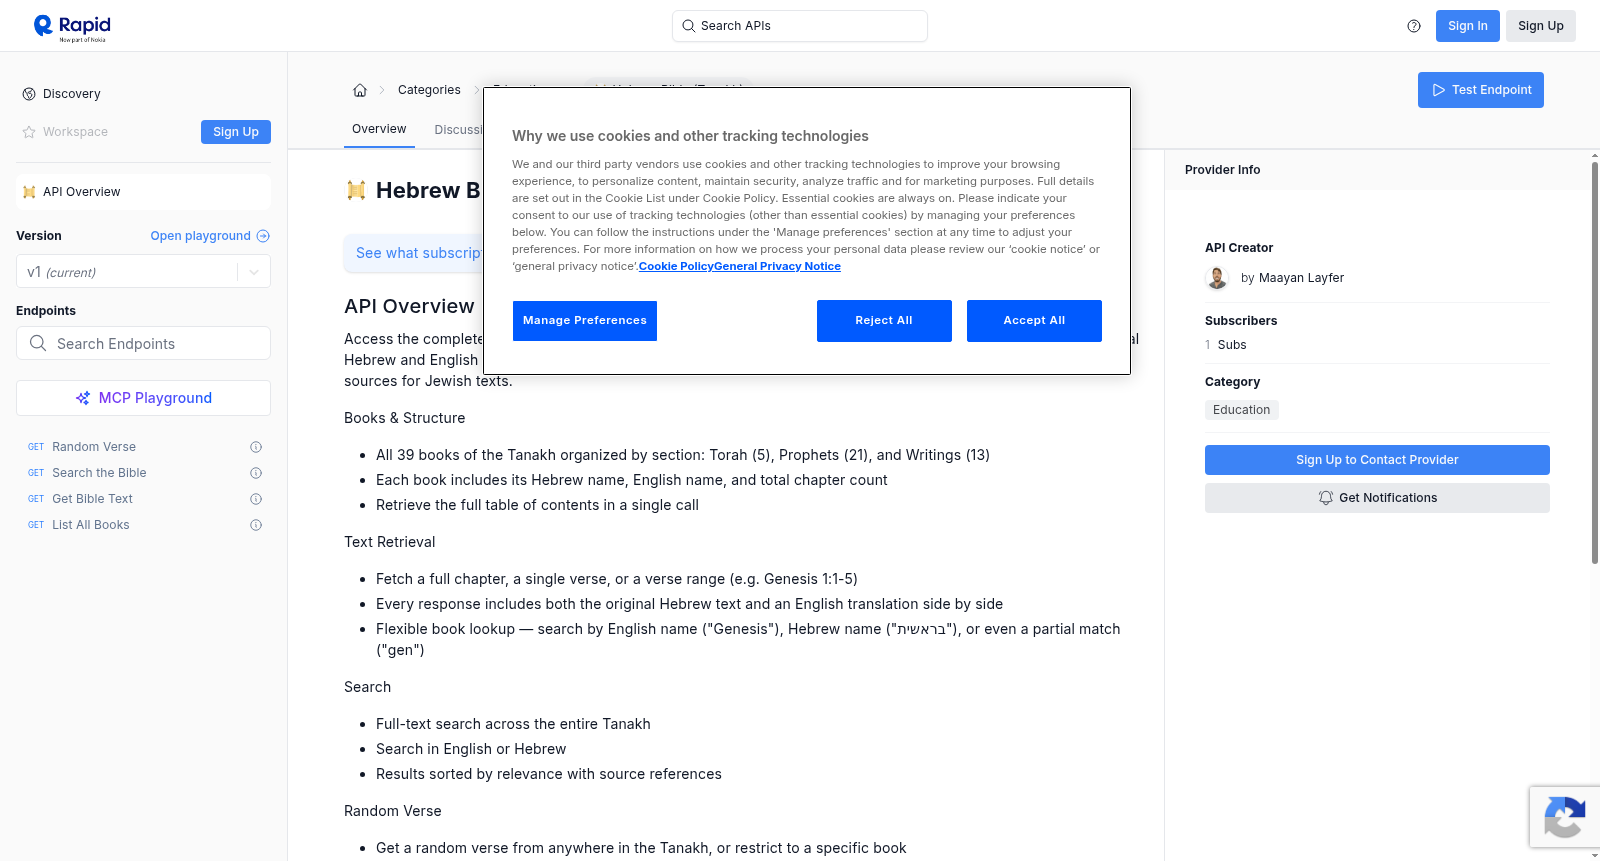Click the Discovery compass icon
Viewport: 1600px width, 861px height.
tap(29, 94)
